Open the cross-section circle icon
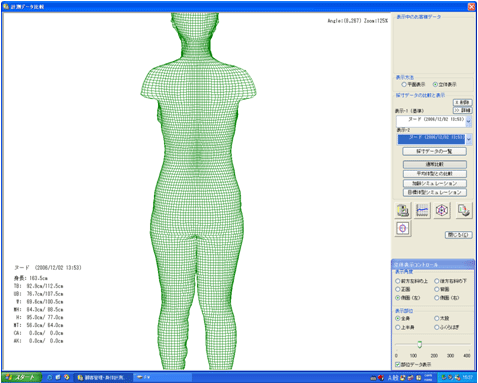Screen dimensions: 478x383 coord(403,229)
